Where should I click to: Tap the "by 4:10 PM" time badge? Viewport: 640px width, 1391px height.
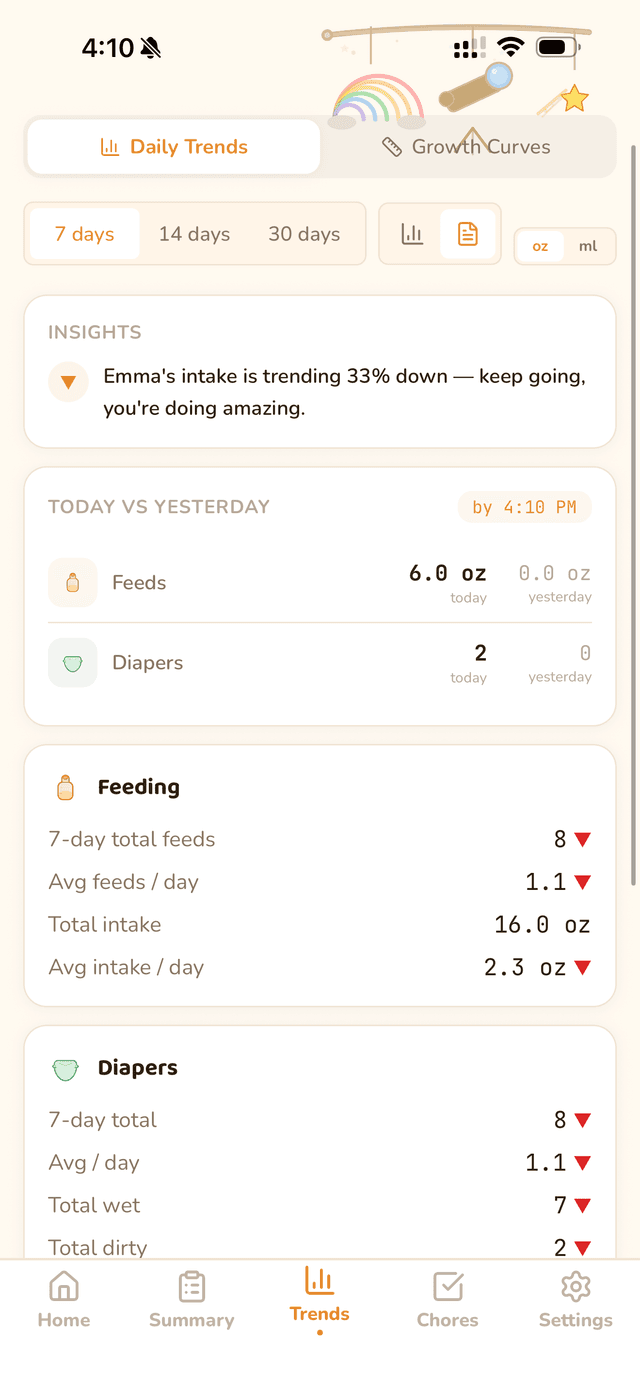[x=524, y=507]
